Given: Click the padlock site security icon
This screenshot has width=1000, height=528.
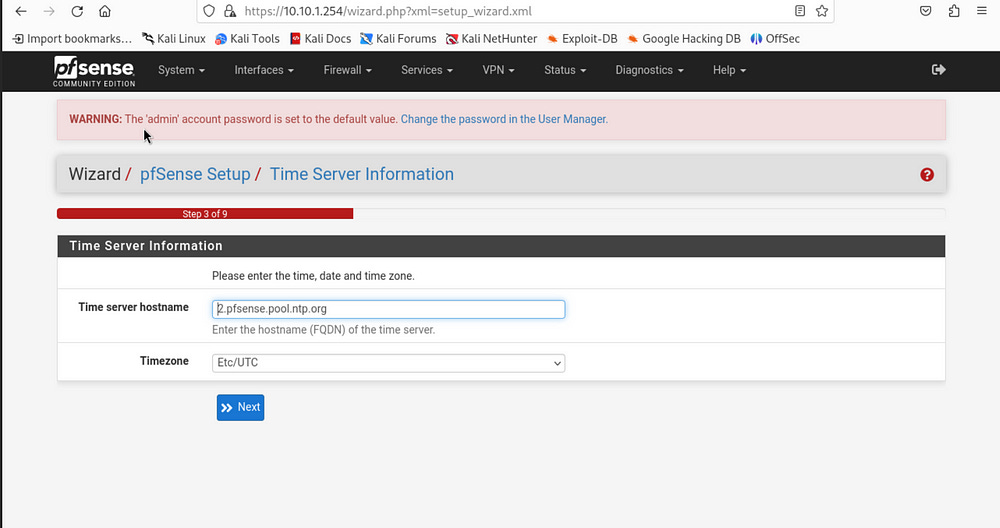Looking at the screenshot, I should coord(230,11).
